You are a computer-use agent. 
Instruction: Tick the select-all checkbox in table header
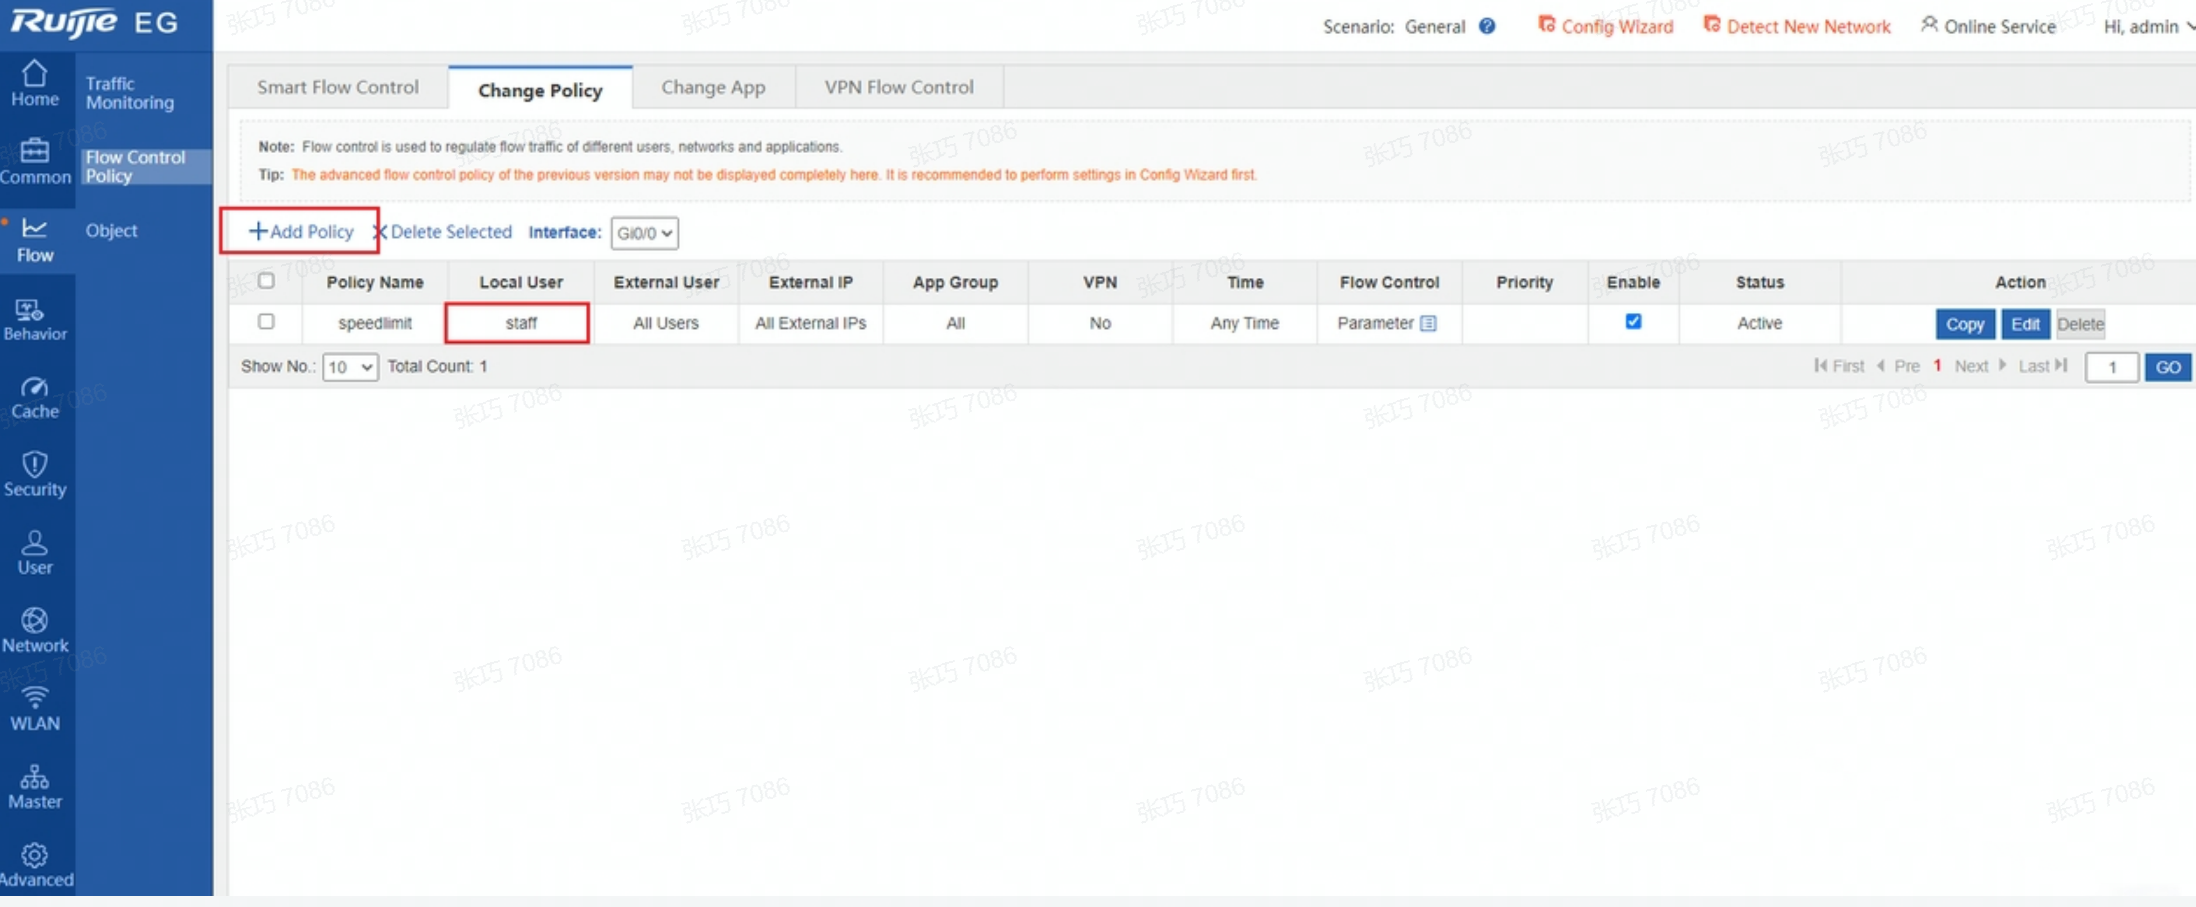[x=266, y=281]
